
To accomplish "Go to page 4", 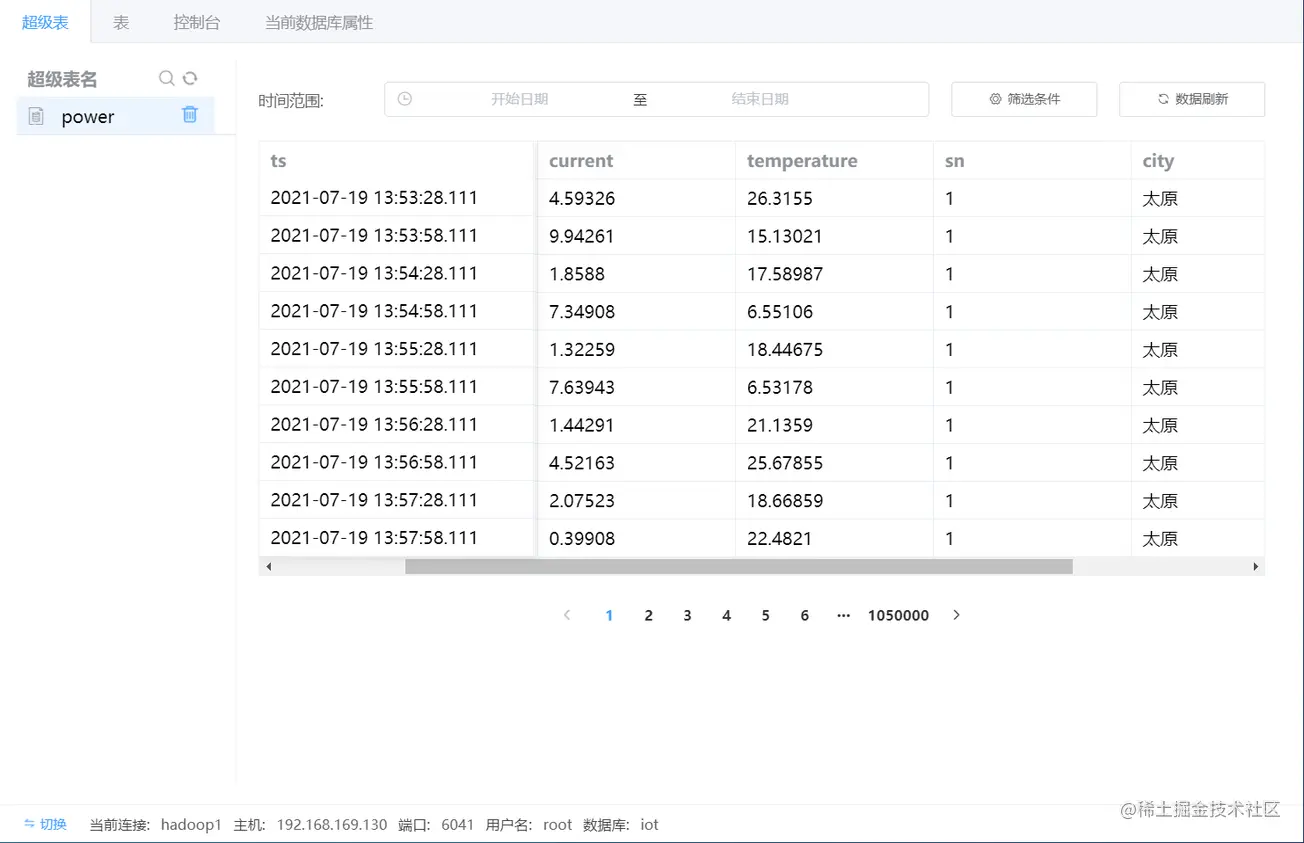I will coord(726,615).
